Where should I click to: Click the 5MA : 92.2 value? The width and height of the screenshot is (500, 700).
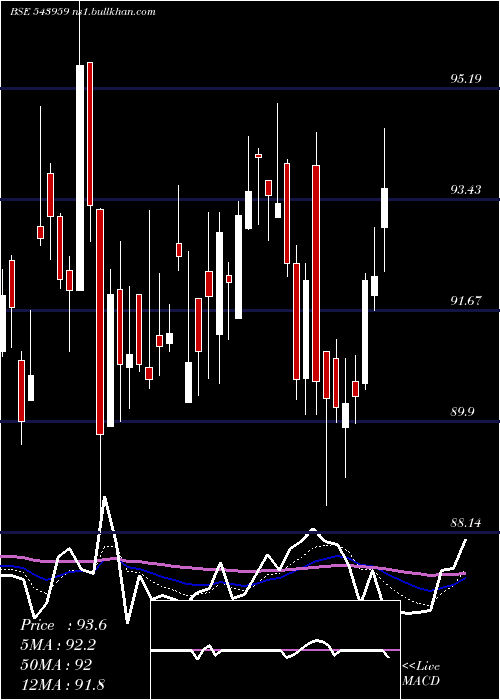click(58, 645)
